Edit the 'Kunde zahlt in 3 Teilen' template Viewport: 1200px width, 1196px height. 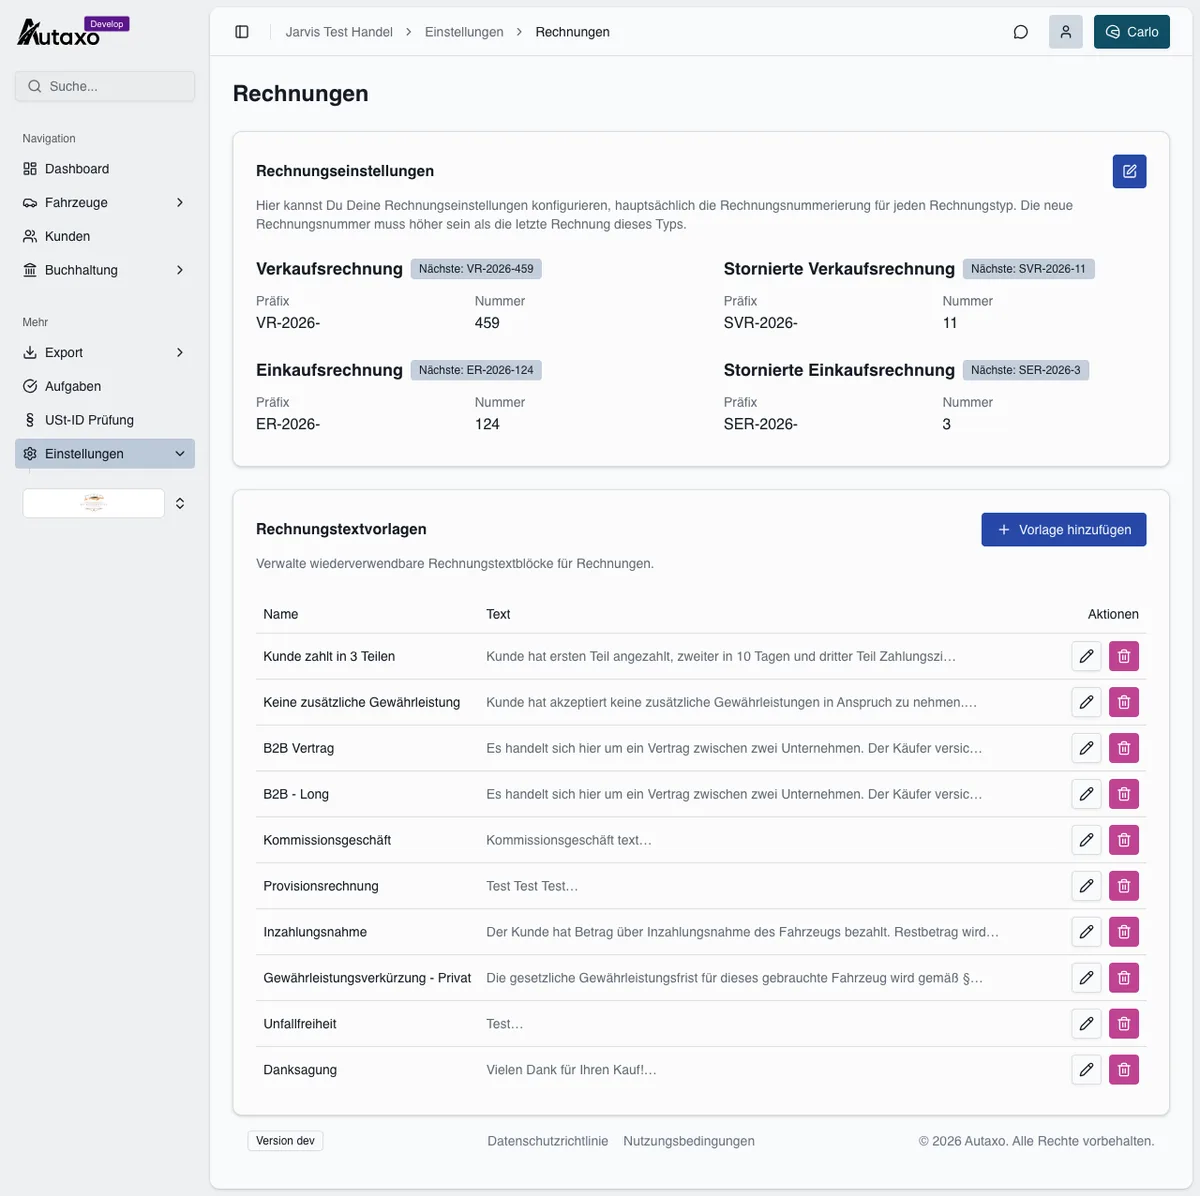1086,656
